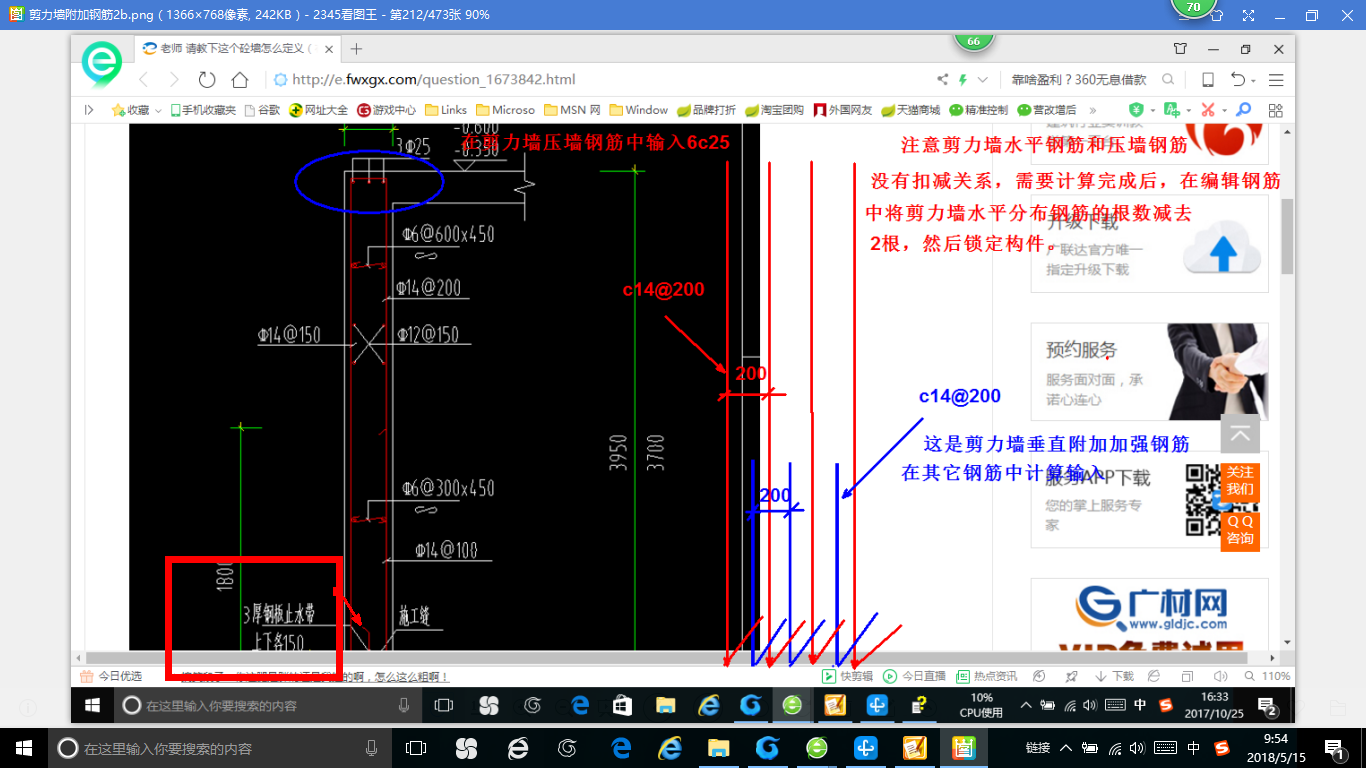Reload the page in the pictured browser
1366x768 pixels.
pos(207,80)
